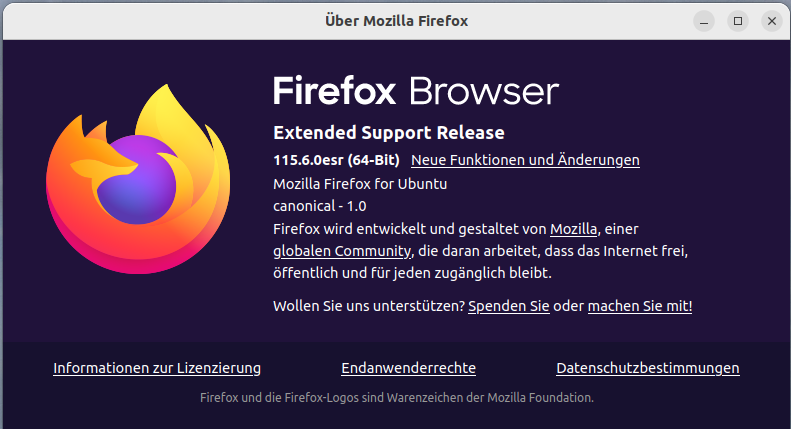Maximize the about dialog window
Screen dimensions: 791x429
point(738,20)
